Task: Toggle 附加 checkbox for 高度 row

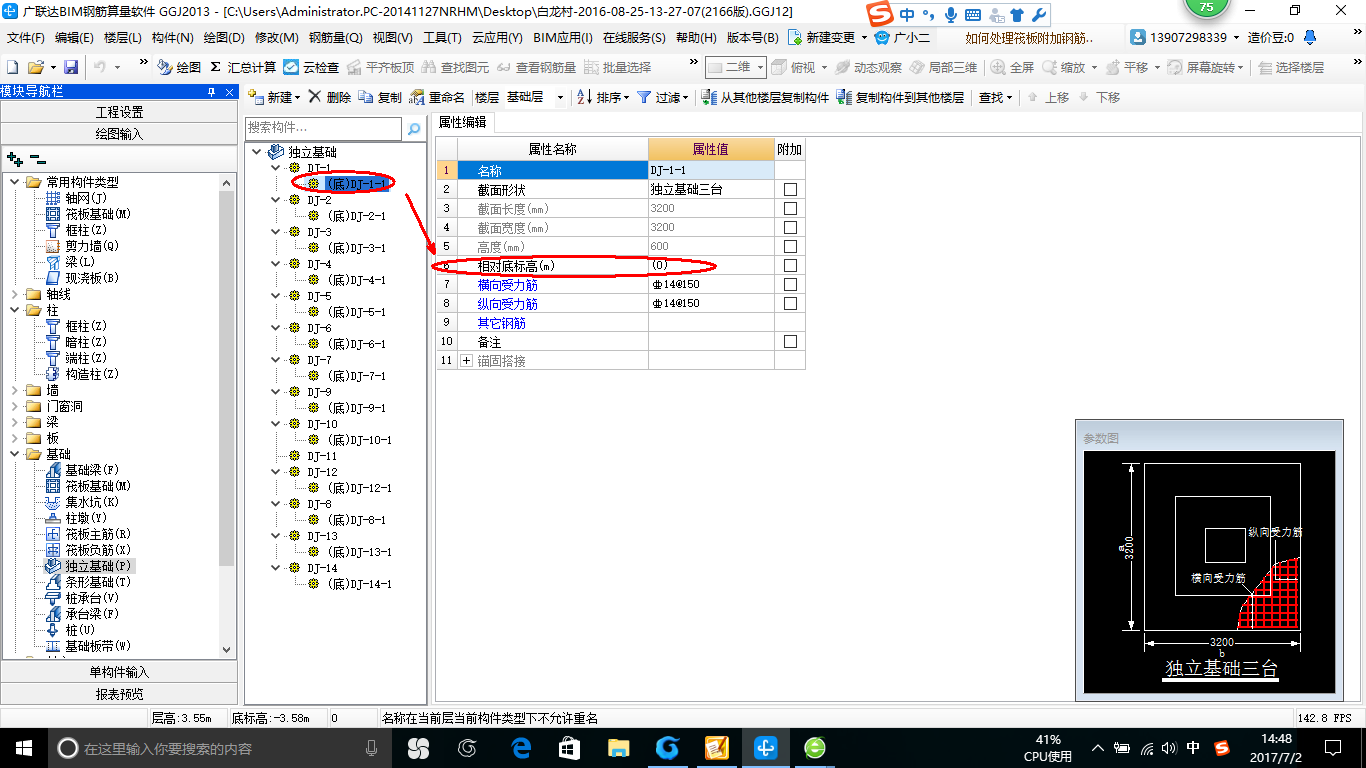Action: 790,246
